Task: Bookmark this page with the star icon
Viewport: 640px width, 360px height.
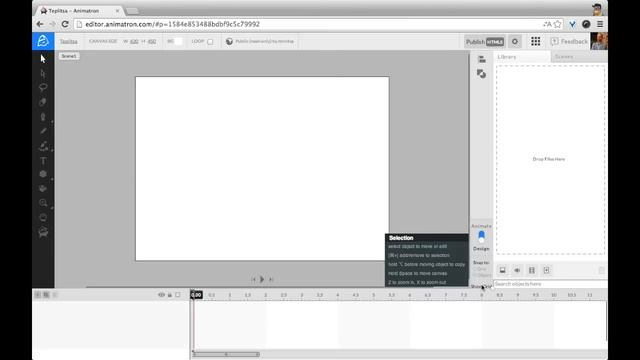Action: [558, 24]
